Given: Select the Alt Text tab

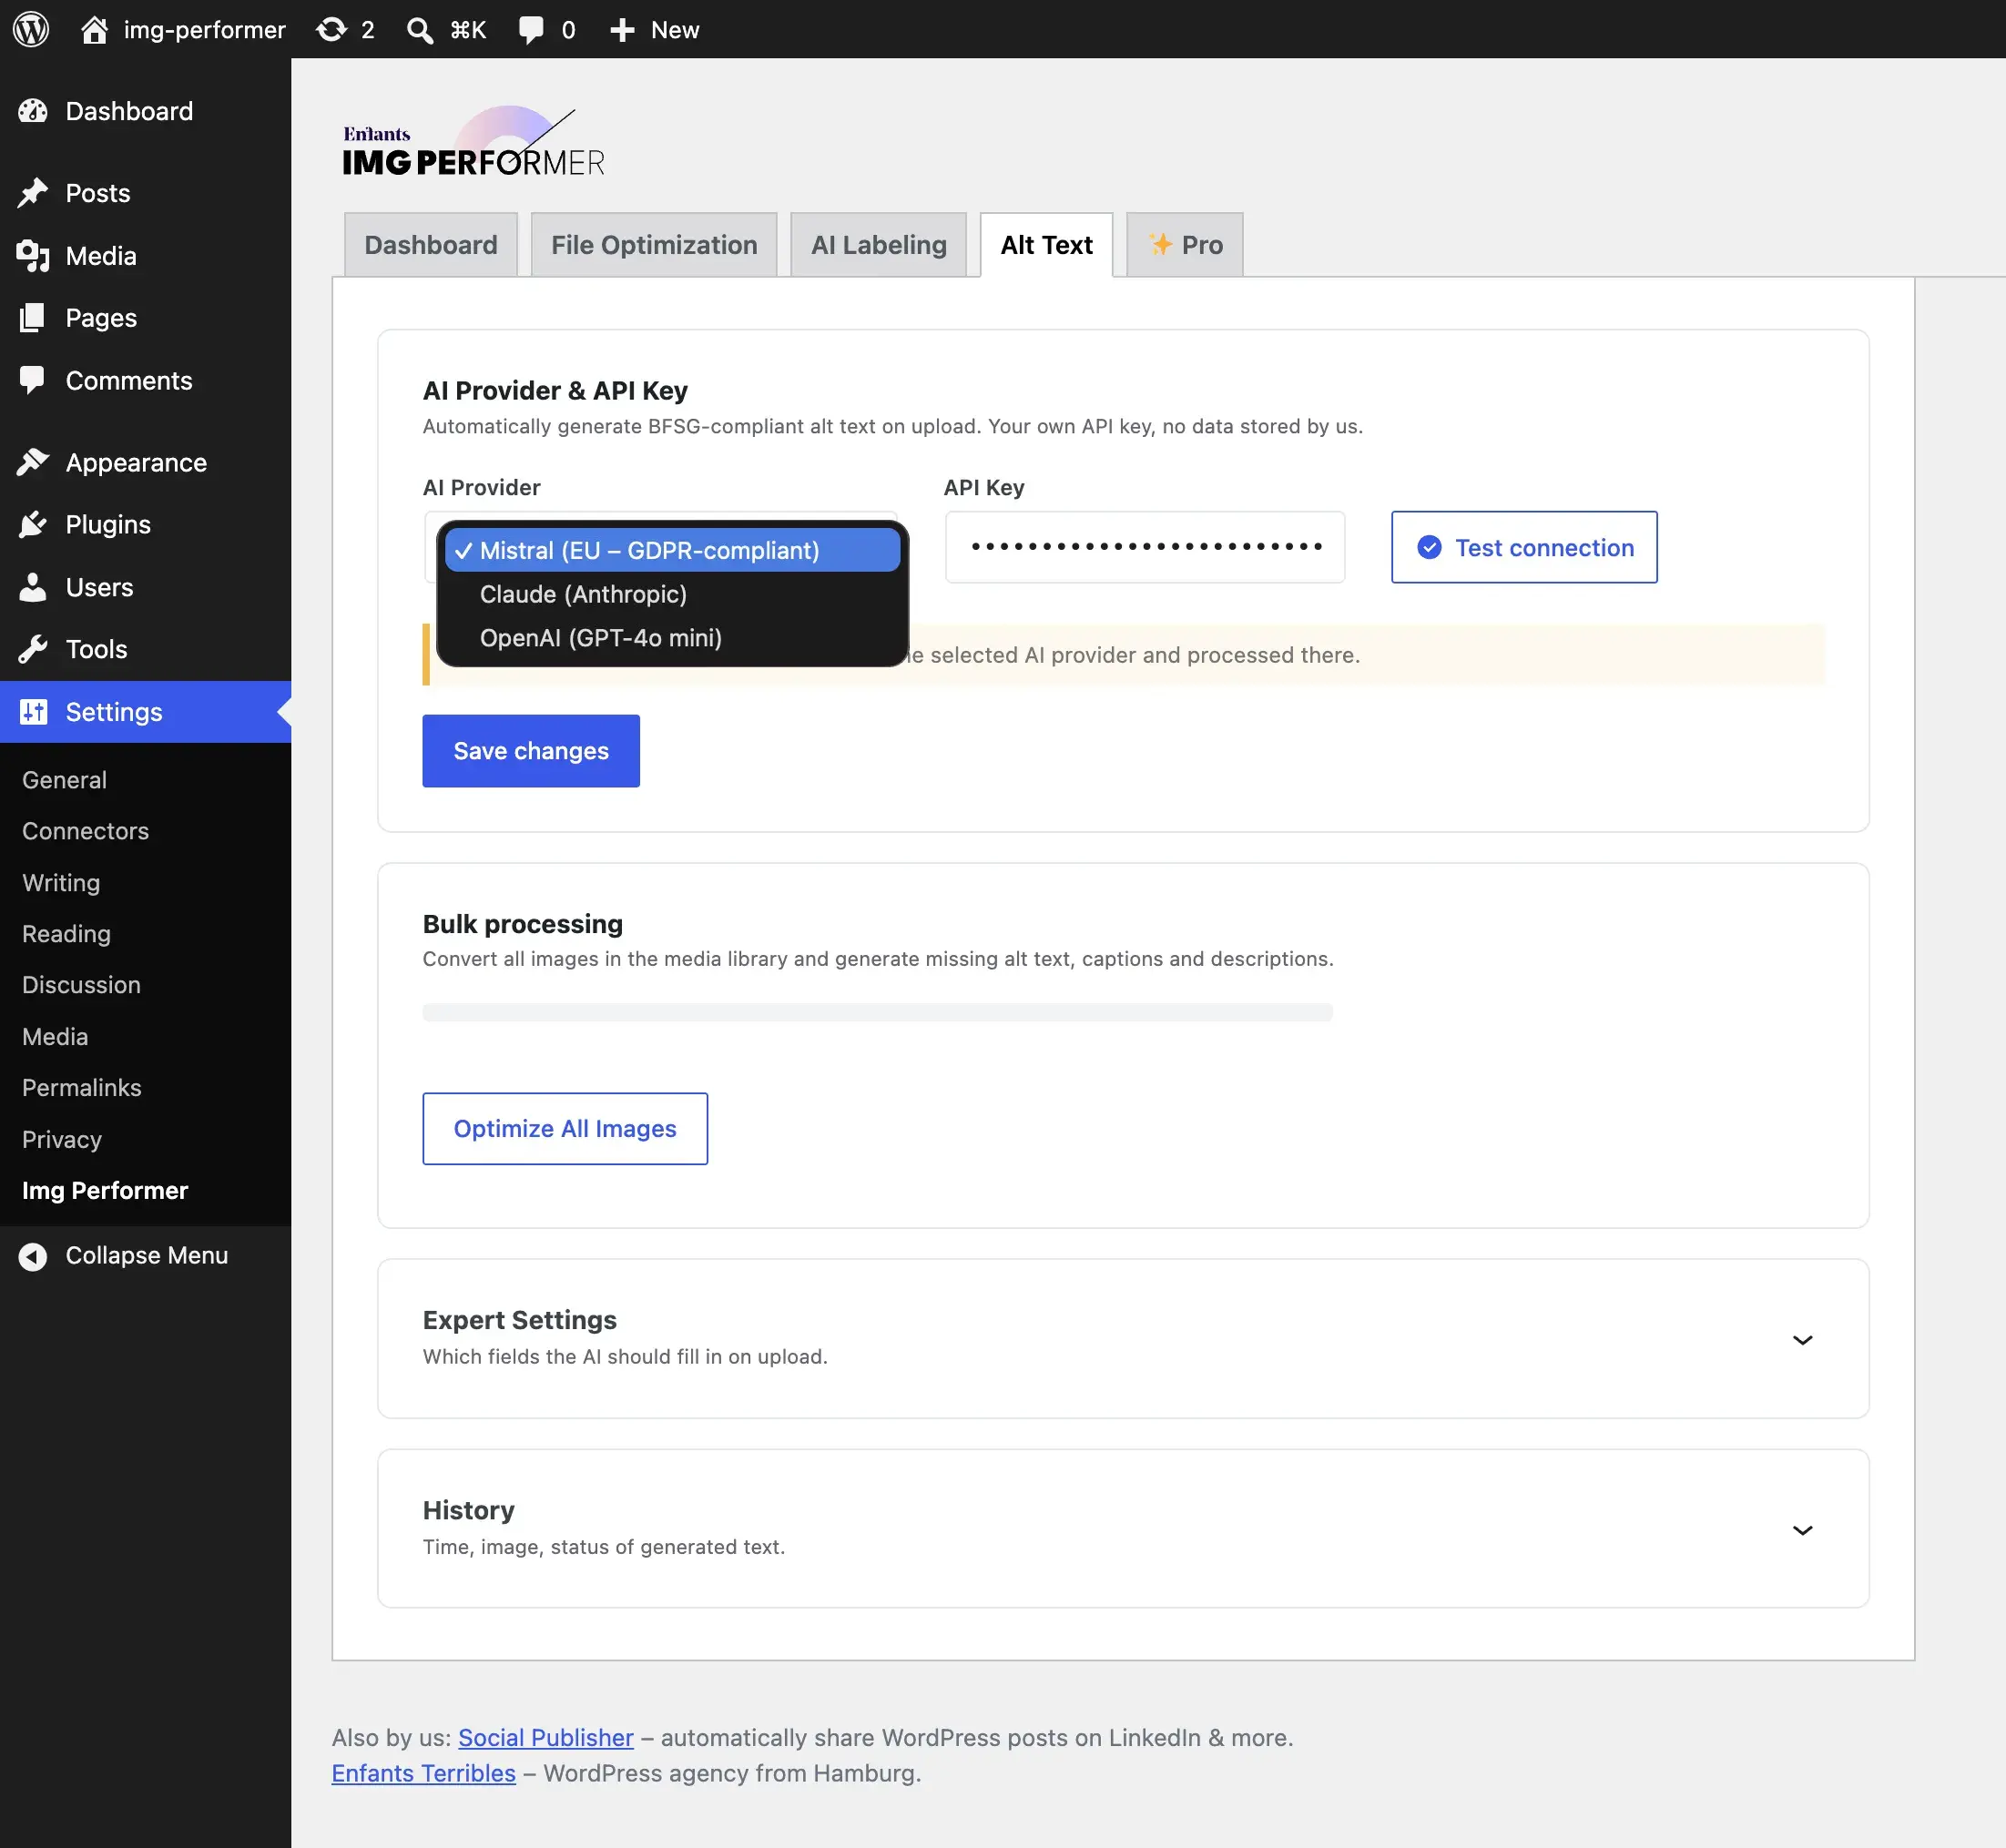Looking at the screenshot, I should coord(1046,245).
